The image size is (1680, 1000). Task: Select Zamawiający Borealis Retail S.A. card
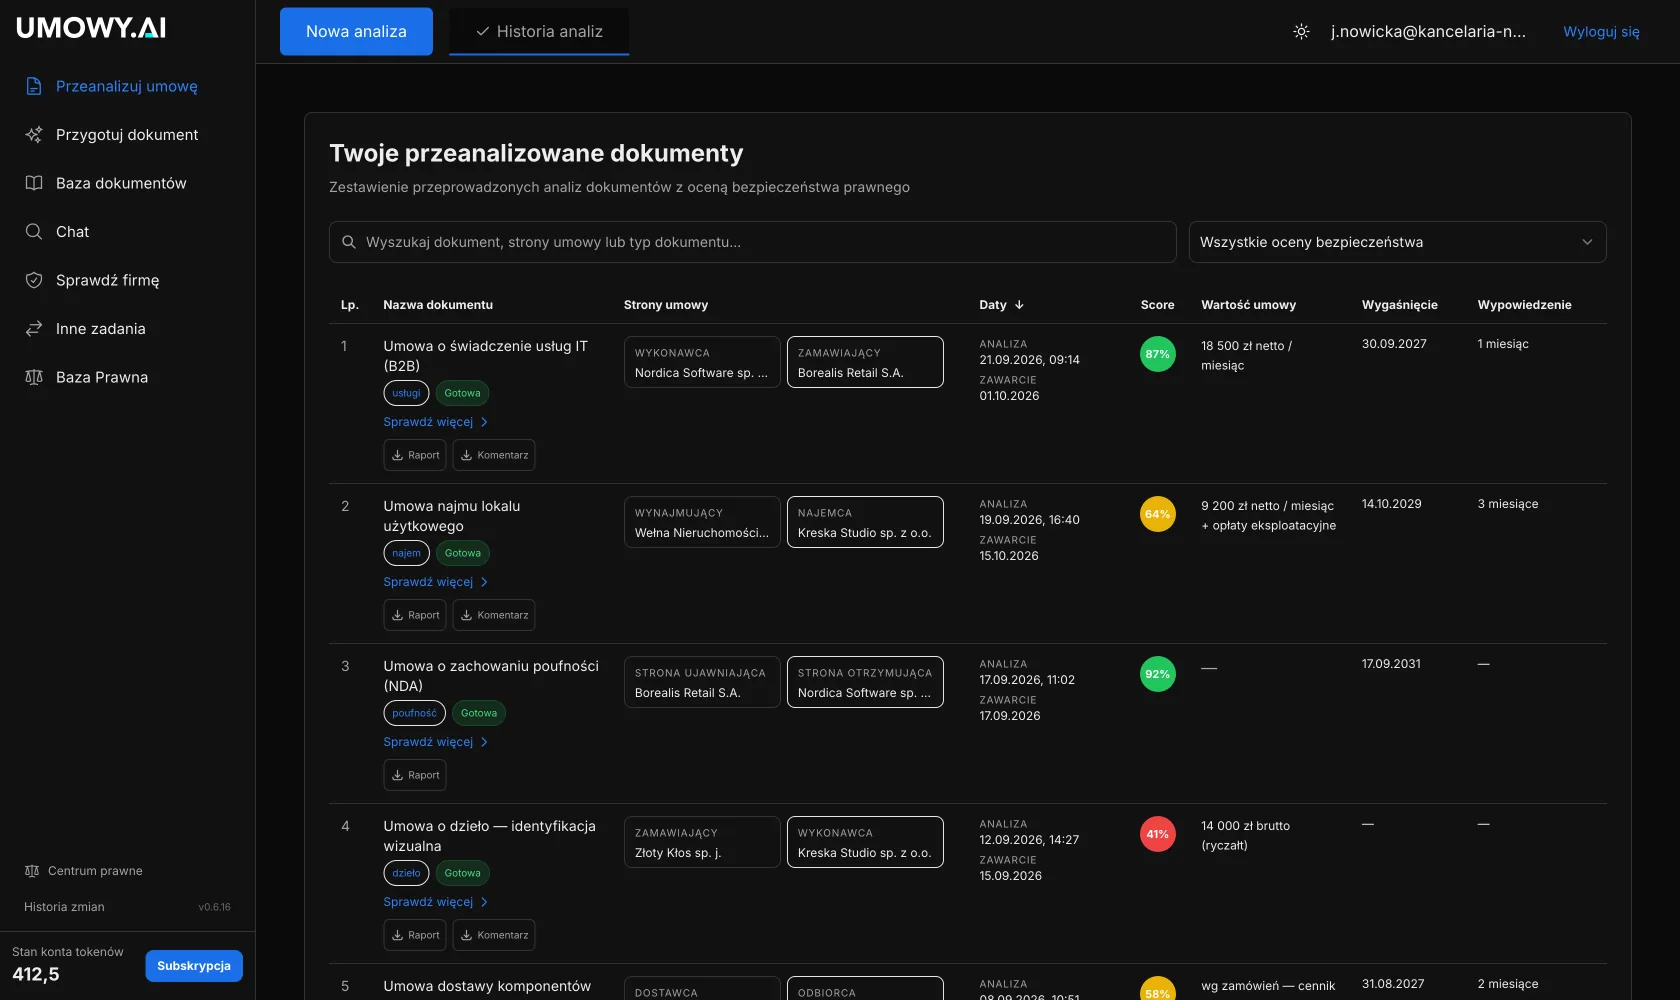click(865, 362)
